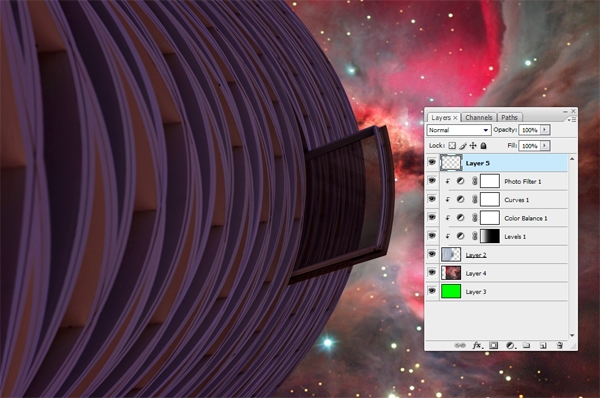Click the Color Balance 1 adjustment icon

pyautogui.click(x=460, y=218)
